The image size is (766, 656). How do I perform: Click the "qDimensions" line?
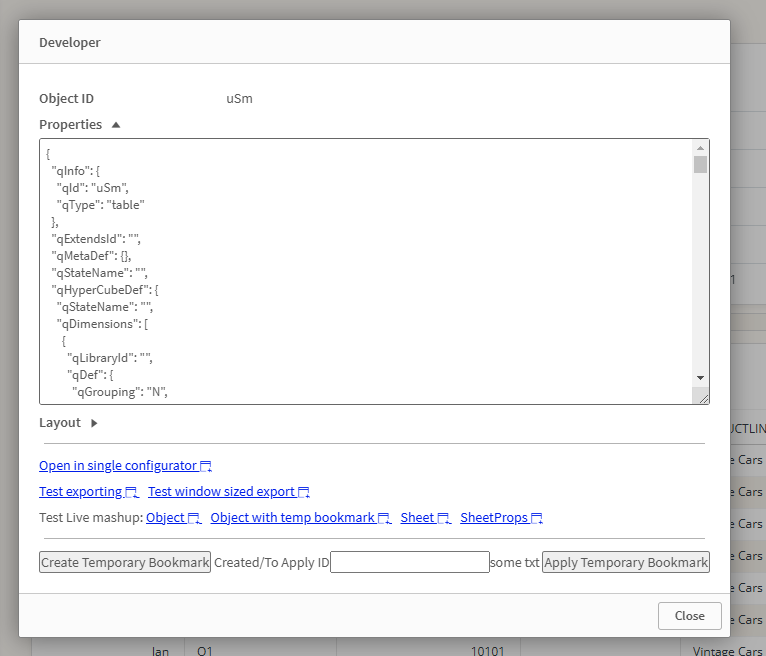coord(103,324)
